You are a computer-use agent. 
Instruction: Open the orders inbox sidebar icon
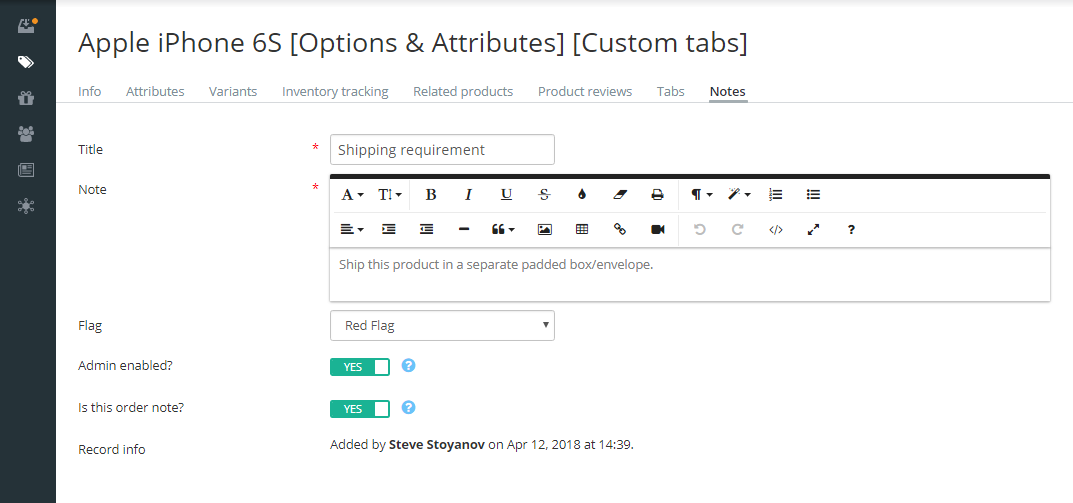27,27
